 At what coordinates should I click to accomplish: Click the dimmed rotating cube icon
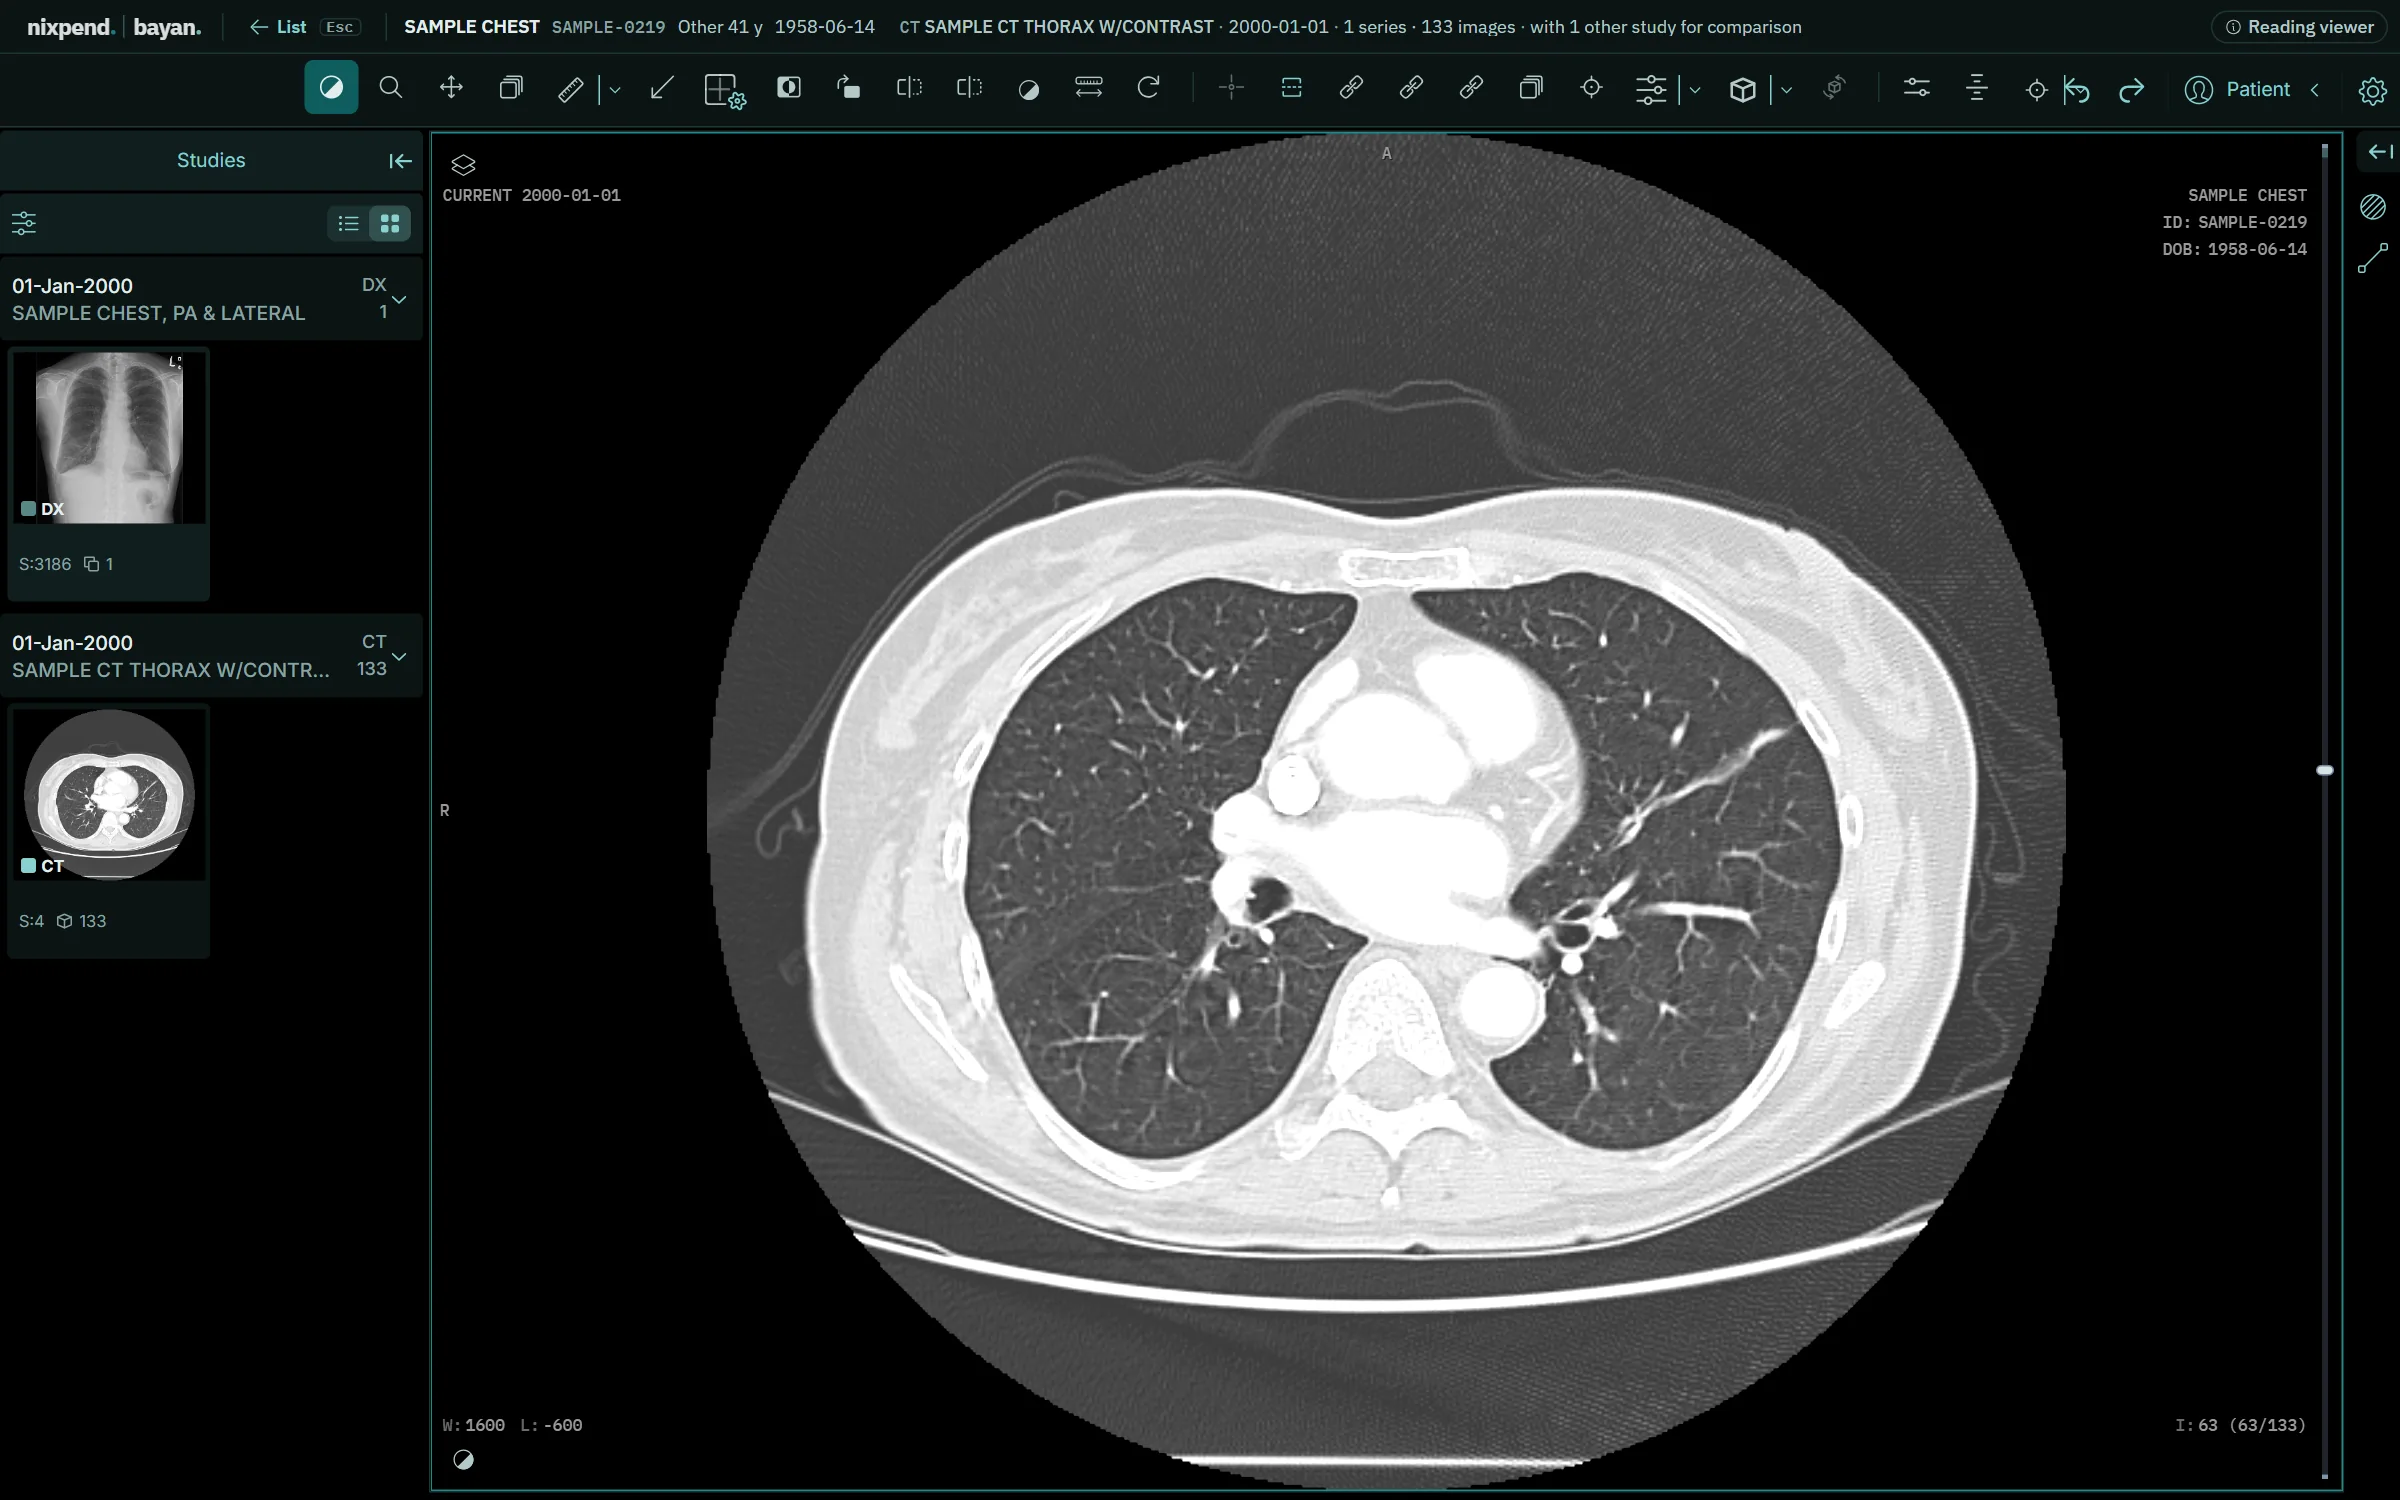click(1833, 88)
